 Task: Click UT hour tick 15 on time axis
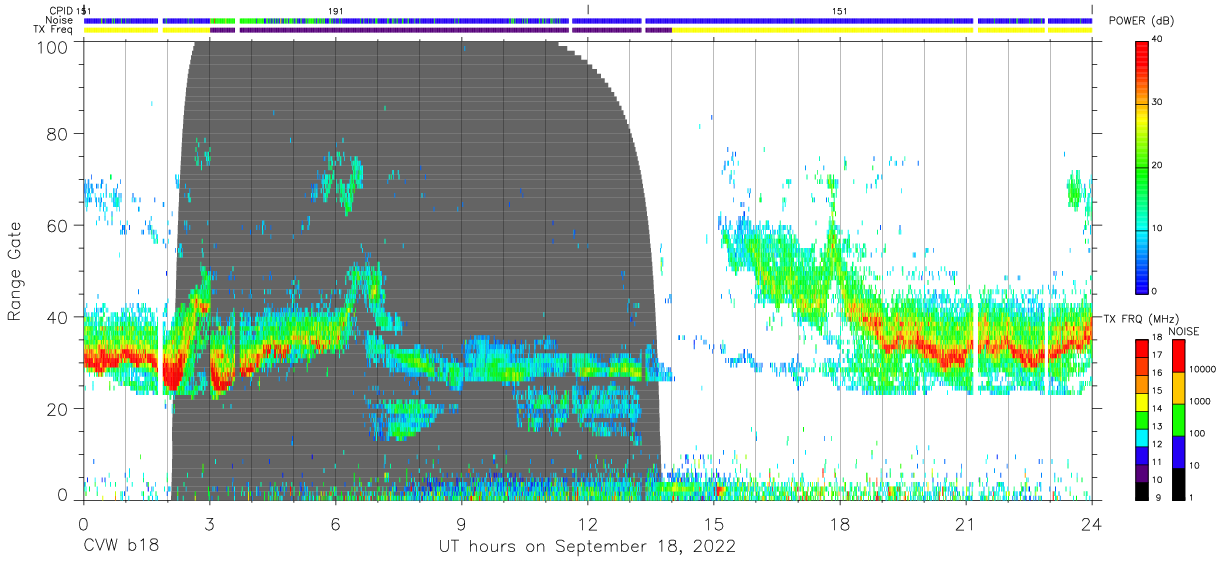point(714,522)
